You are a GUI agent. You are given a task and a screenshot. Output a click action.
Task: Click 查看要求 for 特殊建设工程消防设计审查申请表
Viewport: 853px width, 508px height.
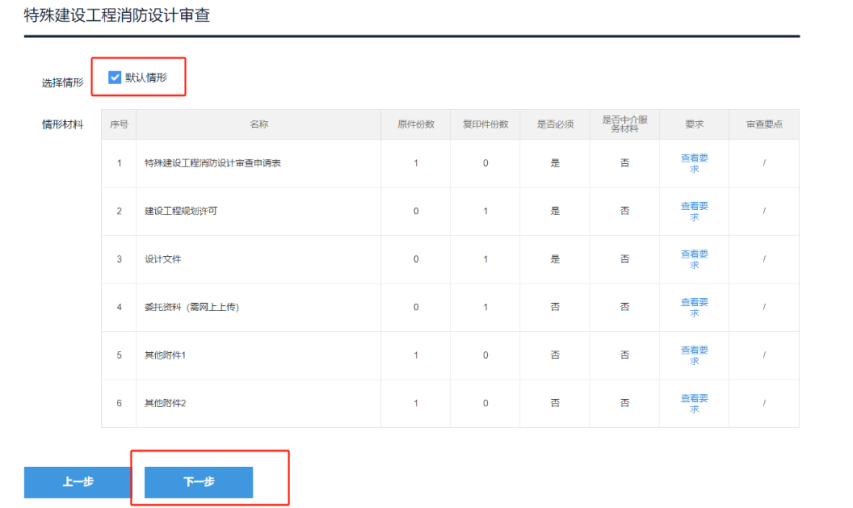click(694, 163)
